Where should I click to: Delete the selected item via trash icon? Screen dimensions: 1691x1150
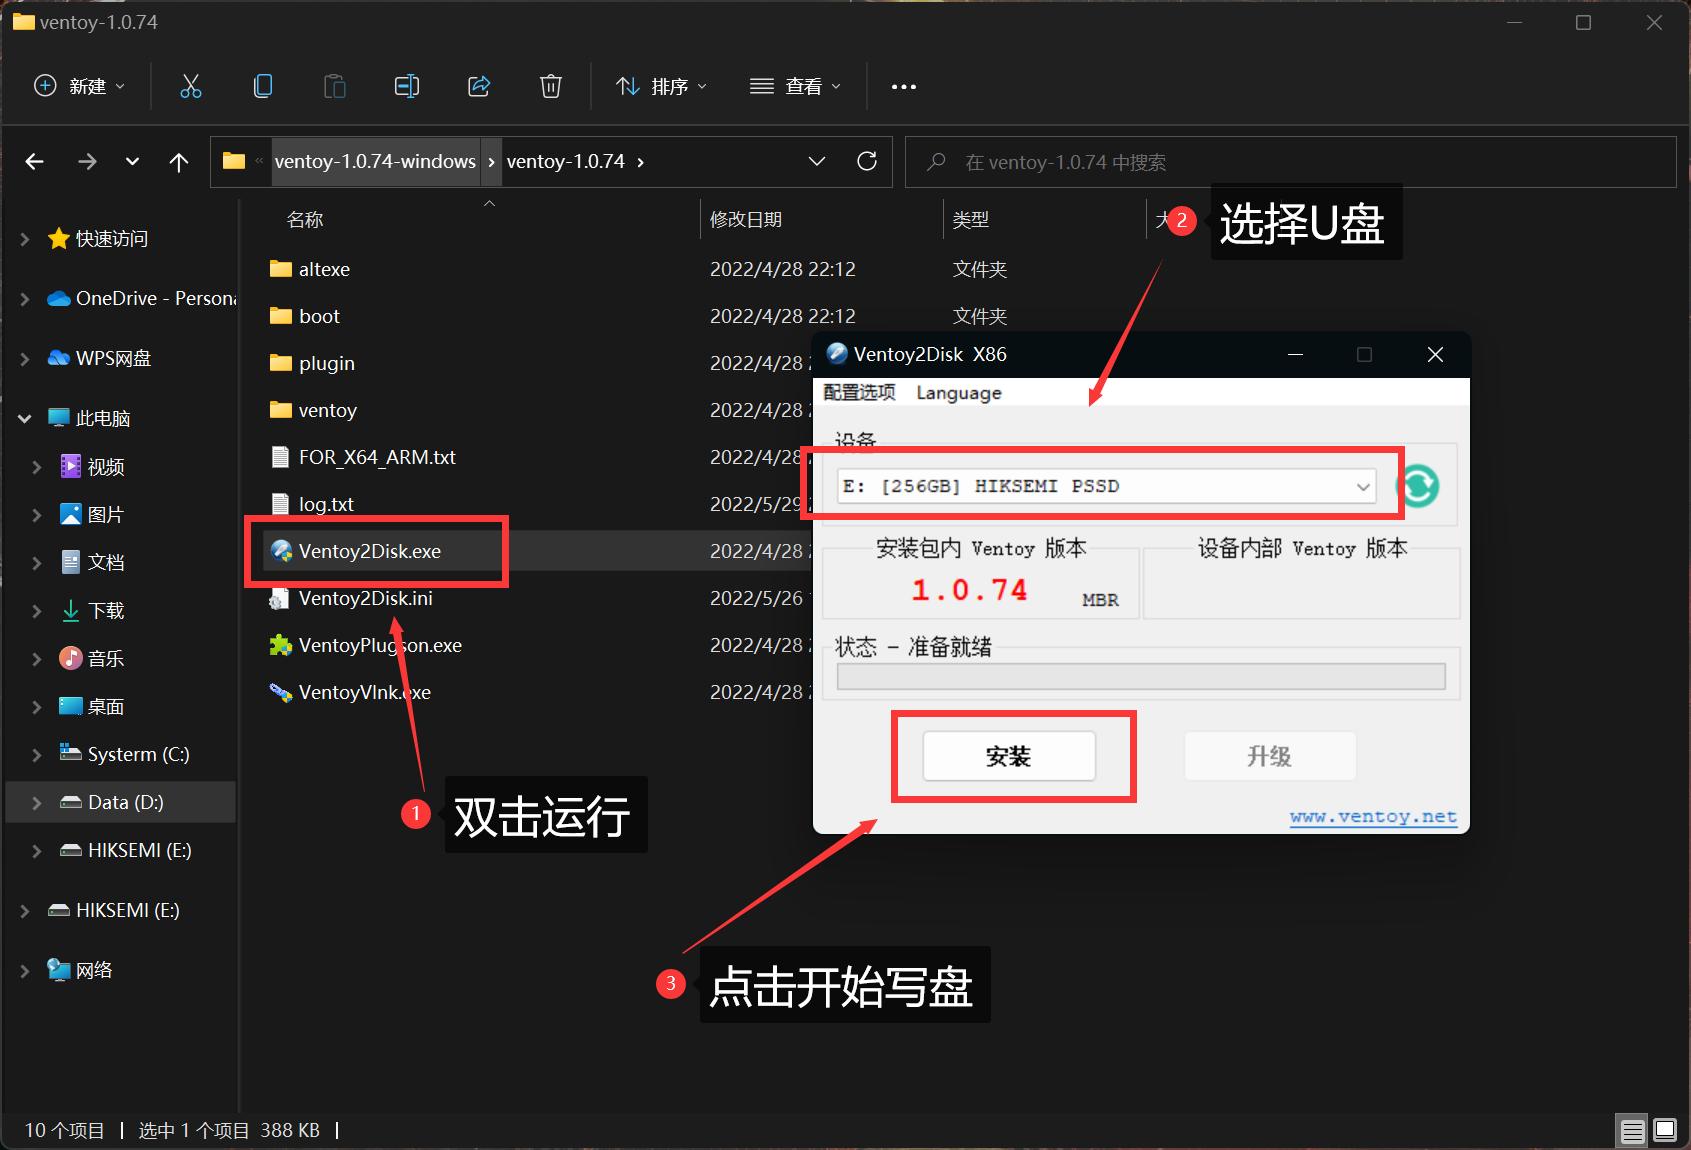[x=551, y=86]
